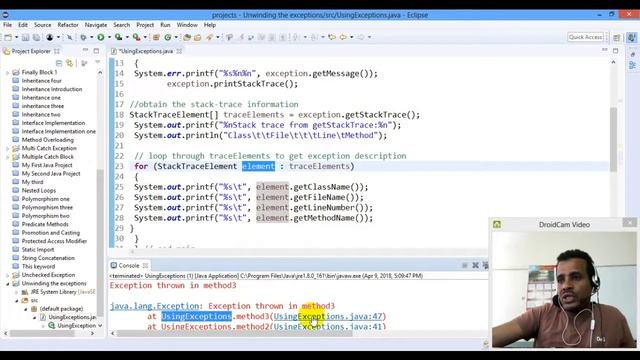Click UsingExceptions.java:41 stack trace link
Screen dimensions: 640x360
coord(328,327)
